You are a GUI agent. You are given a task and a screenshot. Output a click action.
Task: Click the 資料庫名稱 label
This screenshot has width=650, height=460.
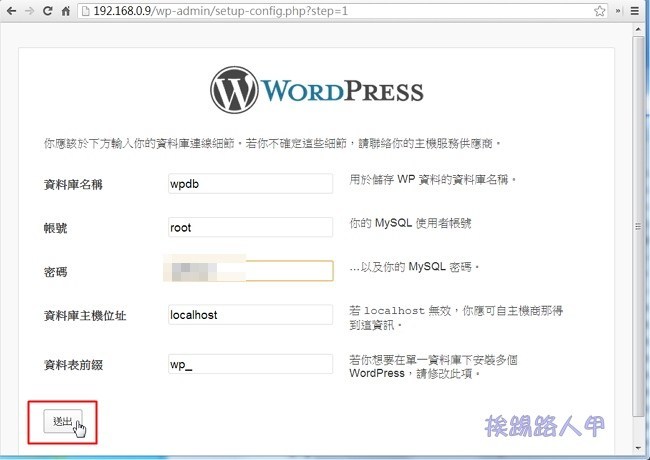click(x=73, y=184)
